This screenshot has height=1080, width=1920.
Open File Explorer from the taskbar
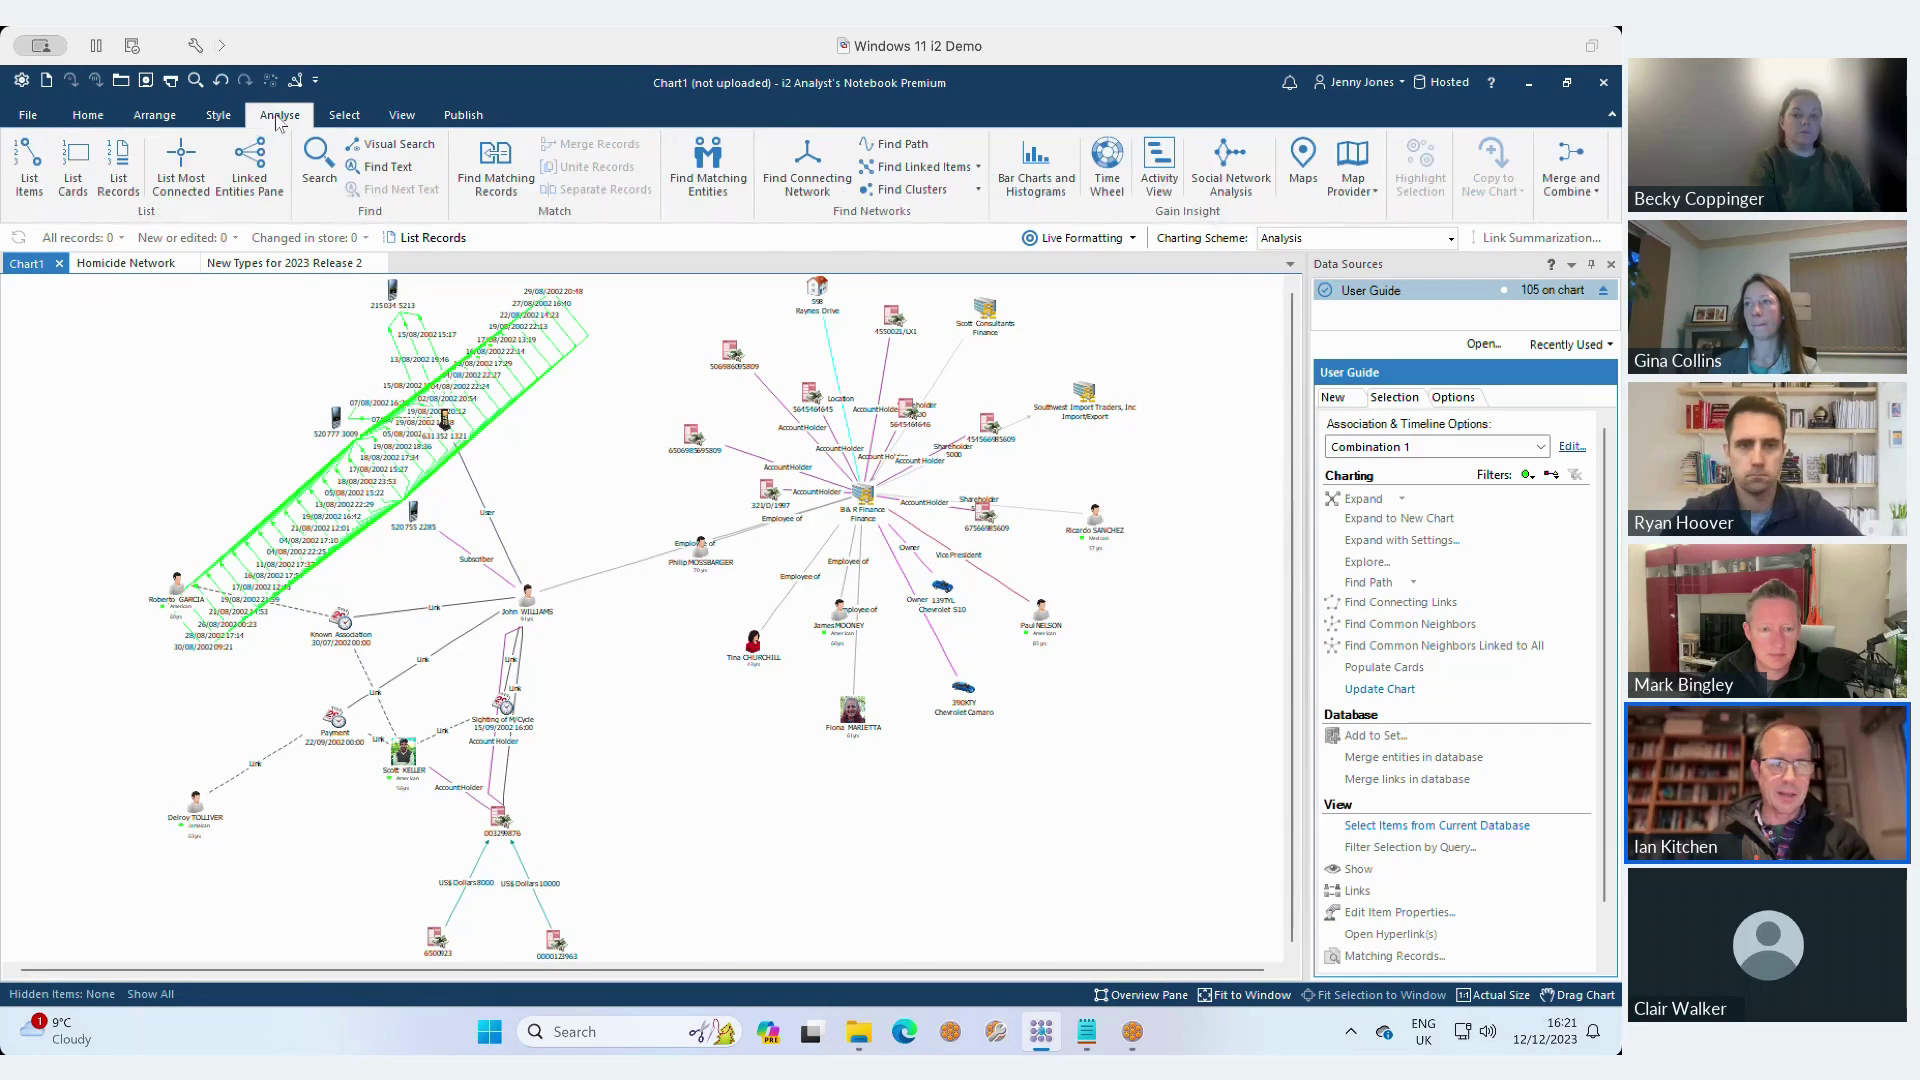tap(858, 1032)
